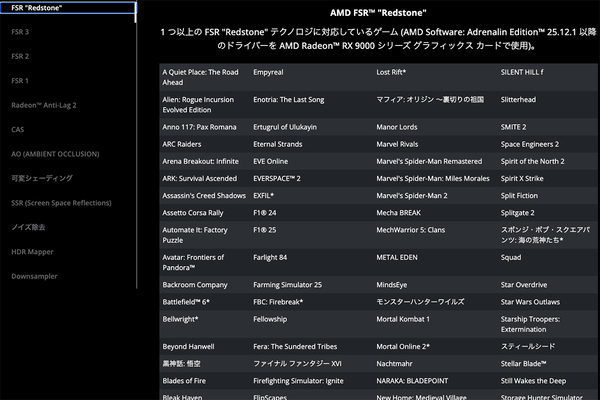600x400 pixels.
Task: Click the Manor Lords entry
Action: coord(397,127)
